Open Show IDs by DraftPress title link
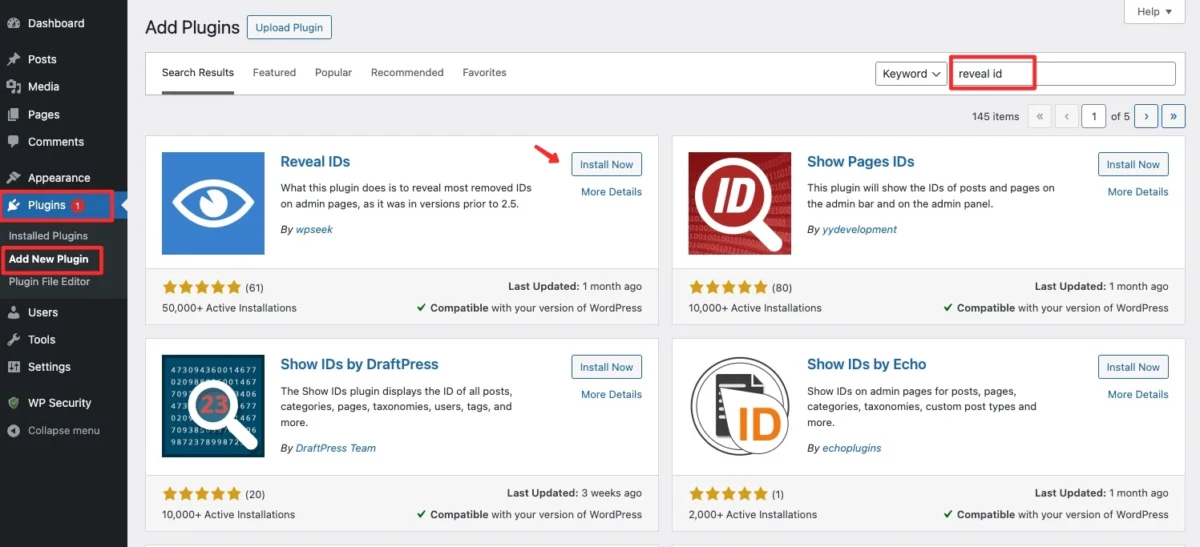 pyautogui.click(x=360, y=365)
